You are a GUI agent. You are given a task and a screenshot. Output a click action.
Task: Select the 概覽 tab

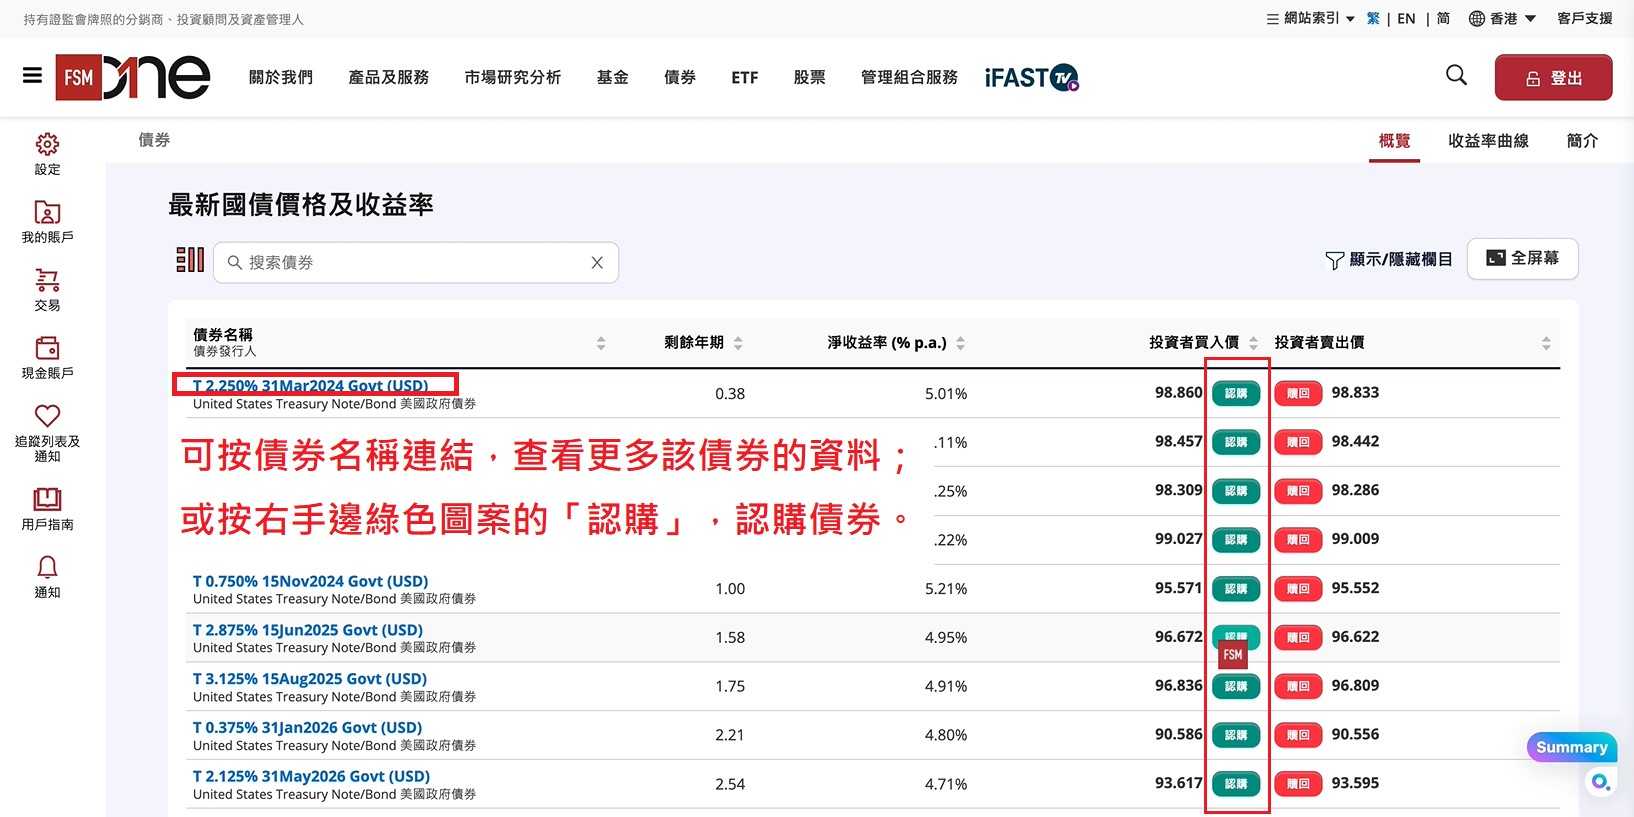click(1395, 141)
